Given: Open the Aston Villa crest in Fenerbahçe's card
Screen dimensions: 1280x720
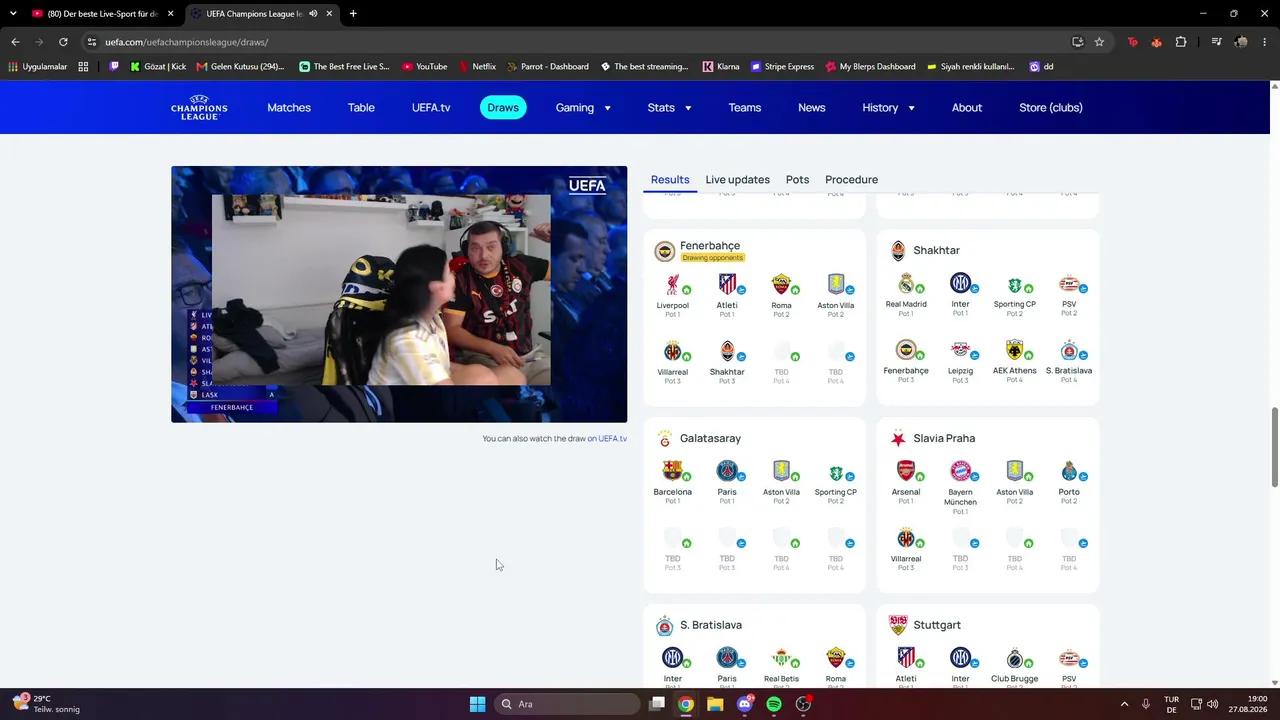Looking at the screenshot, I should tap(836, 285).
